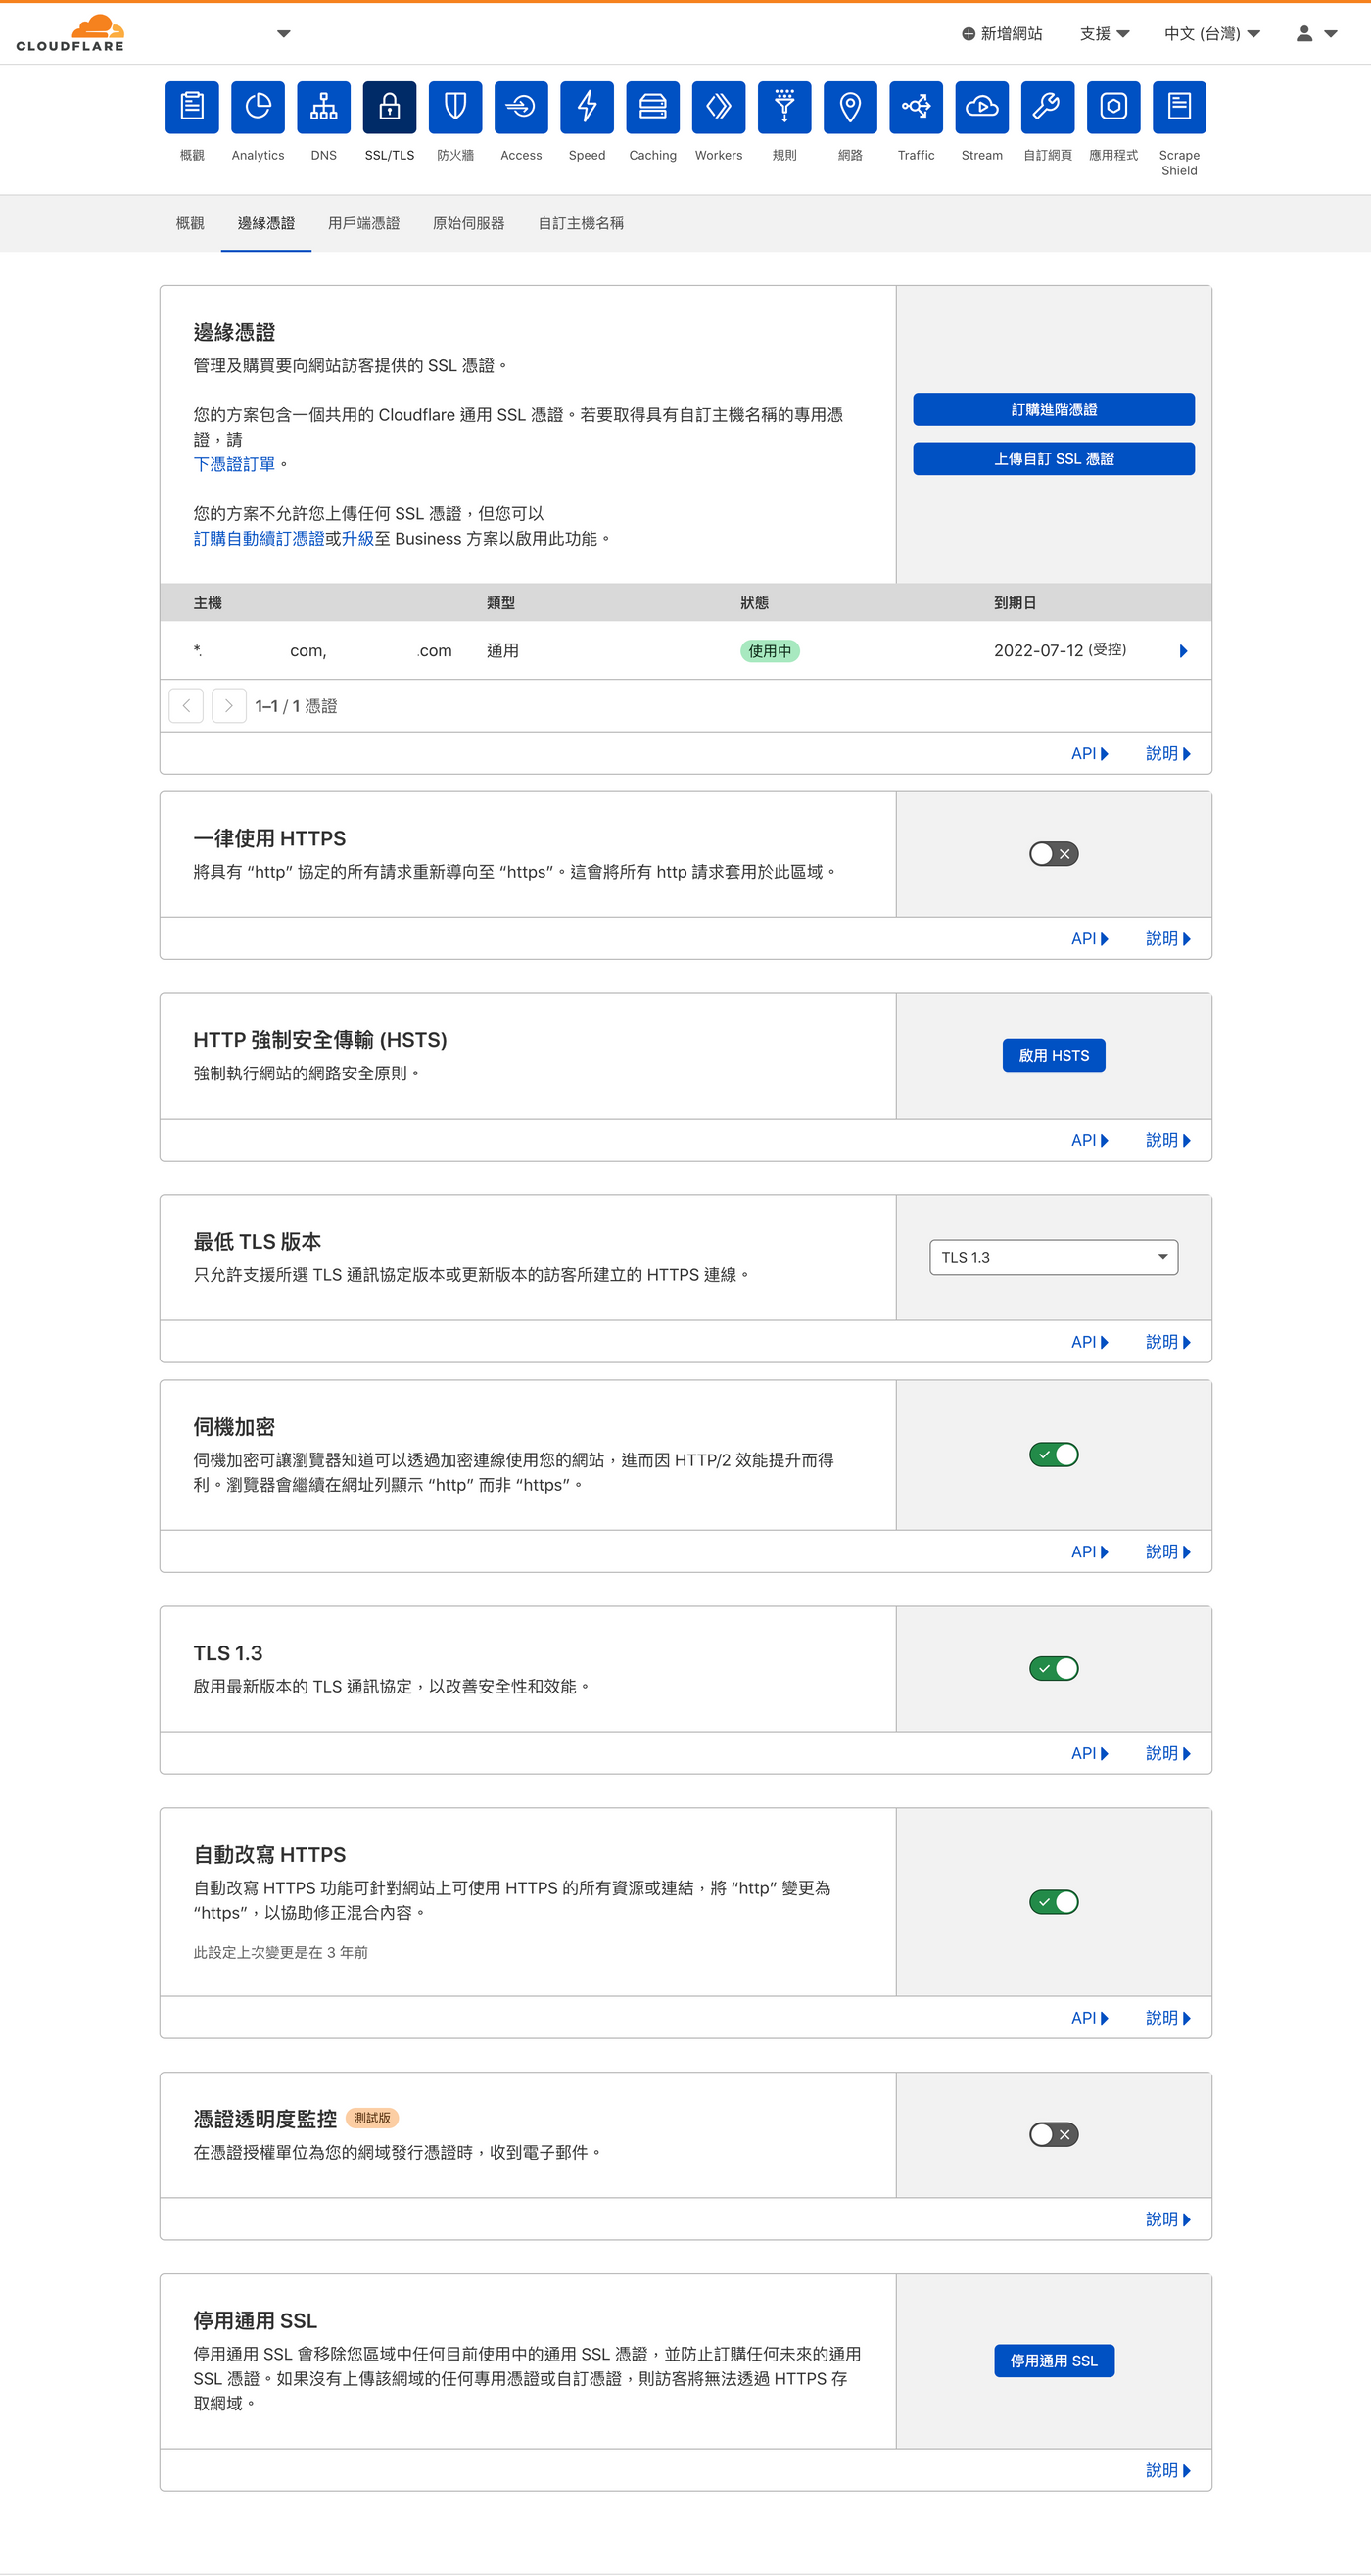1371x2576 pixels.
Task: Open the 中文 (台灣) language dropdown
Action: tap(1212, 34)
